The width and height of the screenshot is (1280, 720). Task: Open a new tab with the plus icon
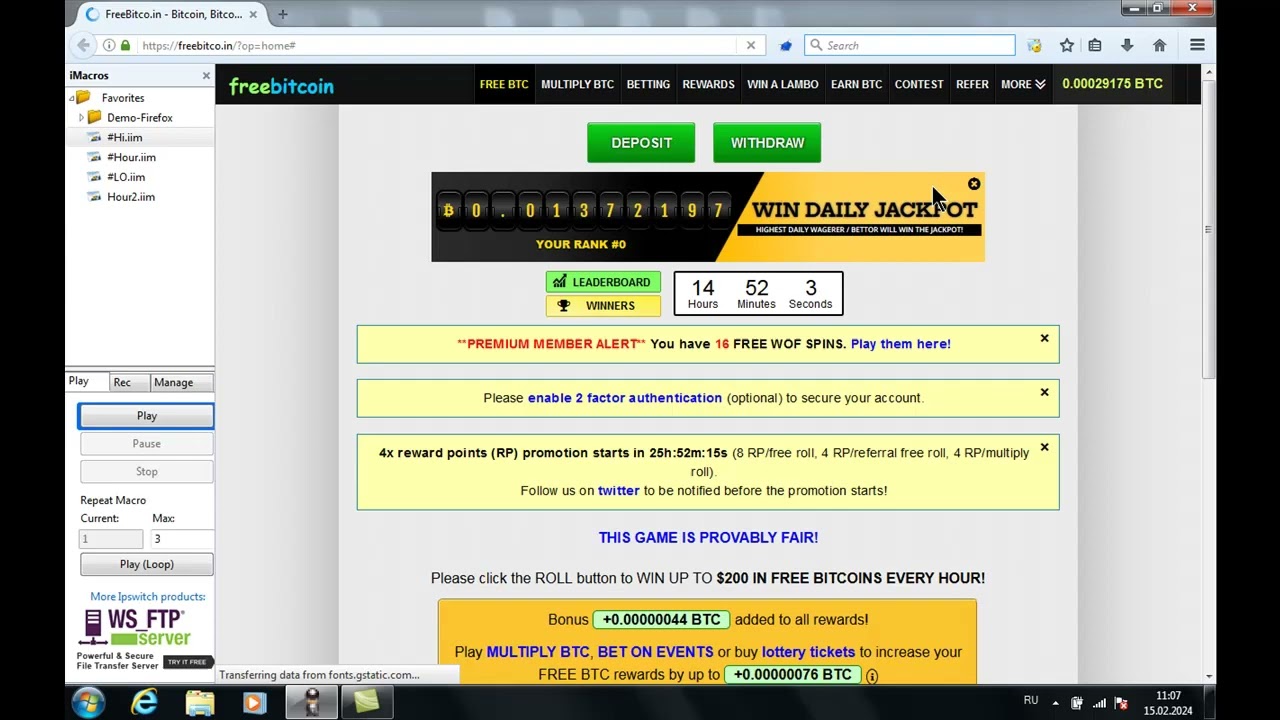coord(283,14)
